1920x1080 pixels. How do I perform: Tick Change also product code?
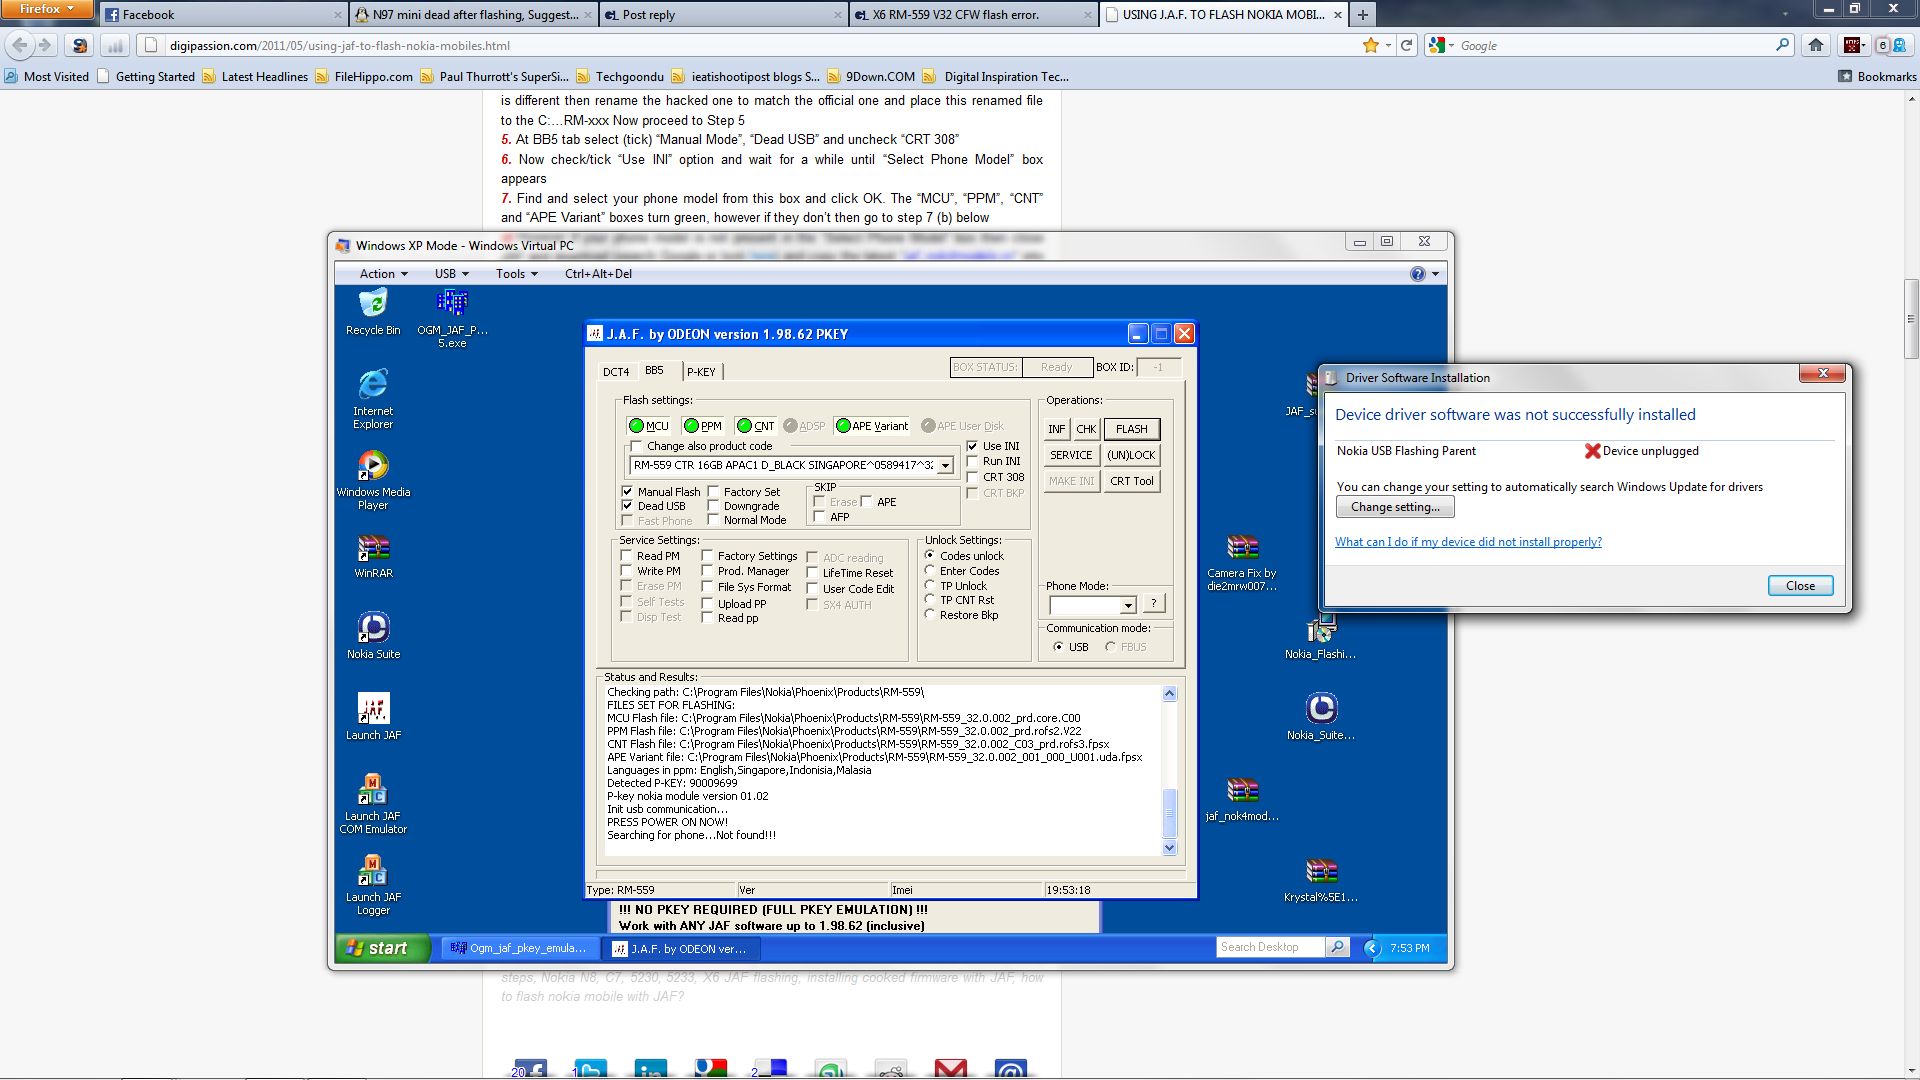(x=636, y=446)
